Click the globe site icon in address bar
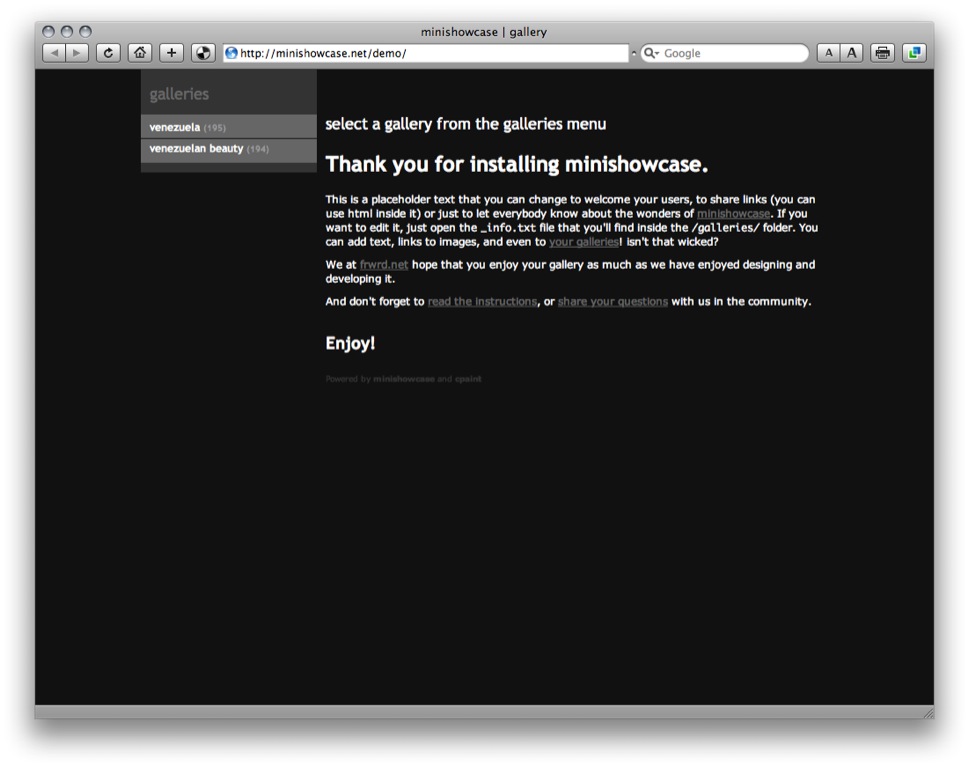The image size is (969, 767). point(232,53)
